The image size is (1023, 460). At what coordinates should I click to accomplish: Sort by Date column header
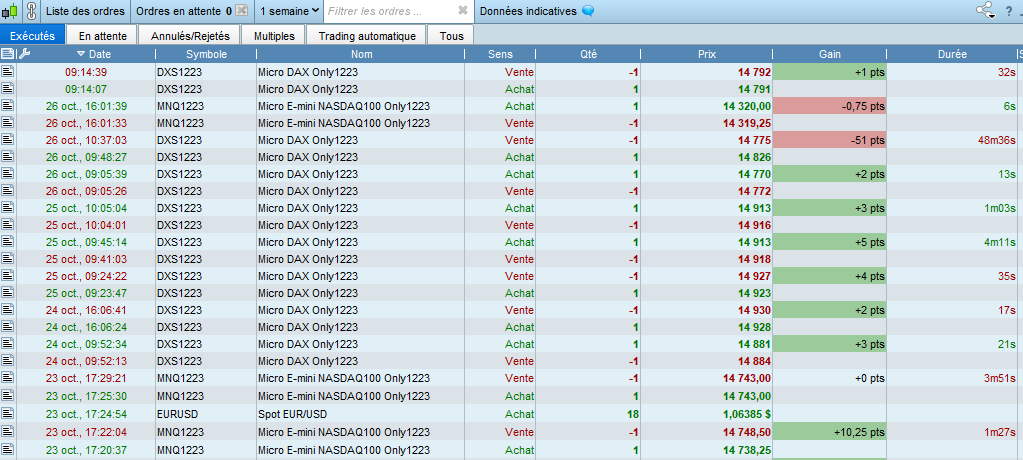pyautogui.click(x=94, y=54)
